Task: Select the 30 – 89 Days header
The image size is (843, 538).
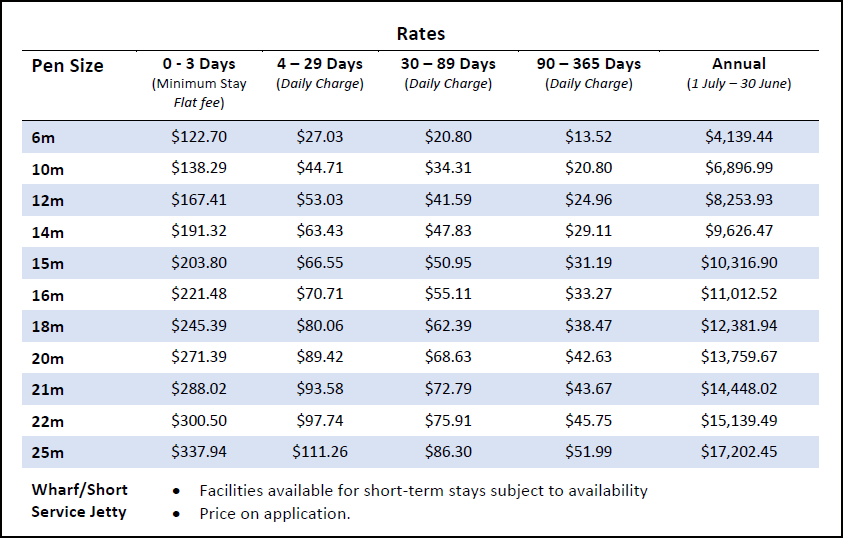Action: click(449, 64)
